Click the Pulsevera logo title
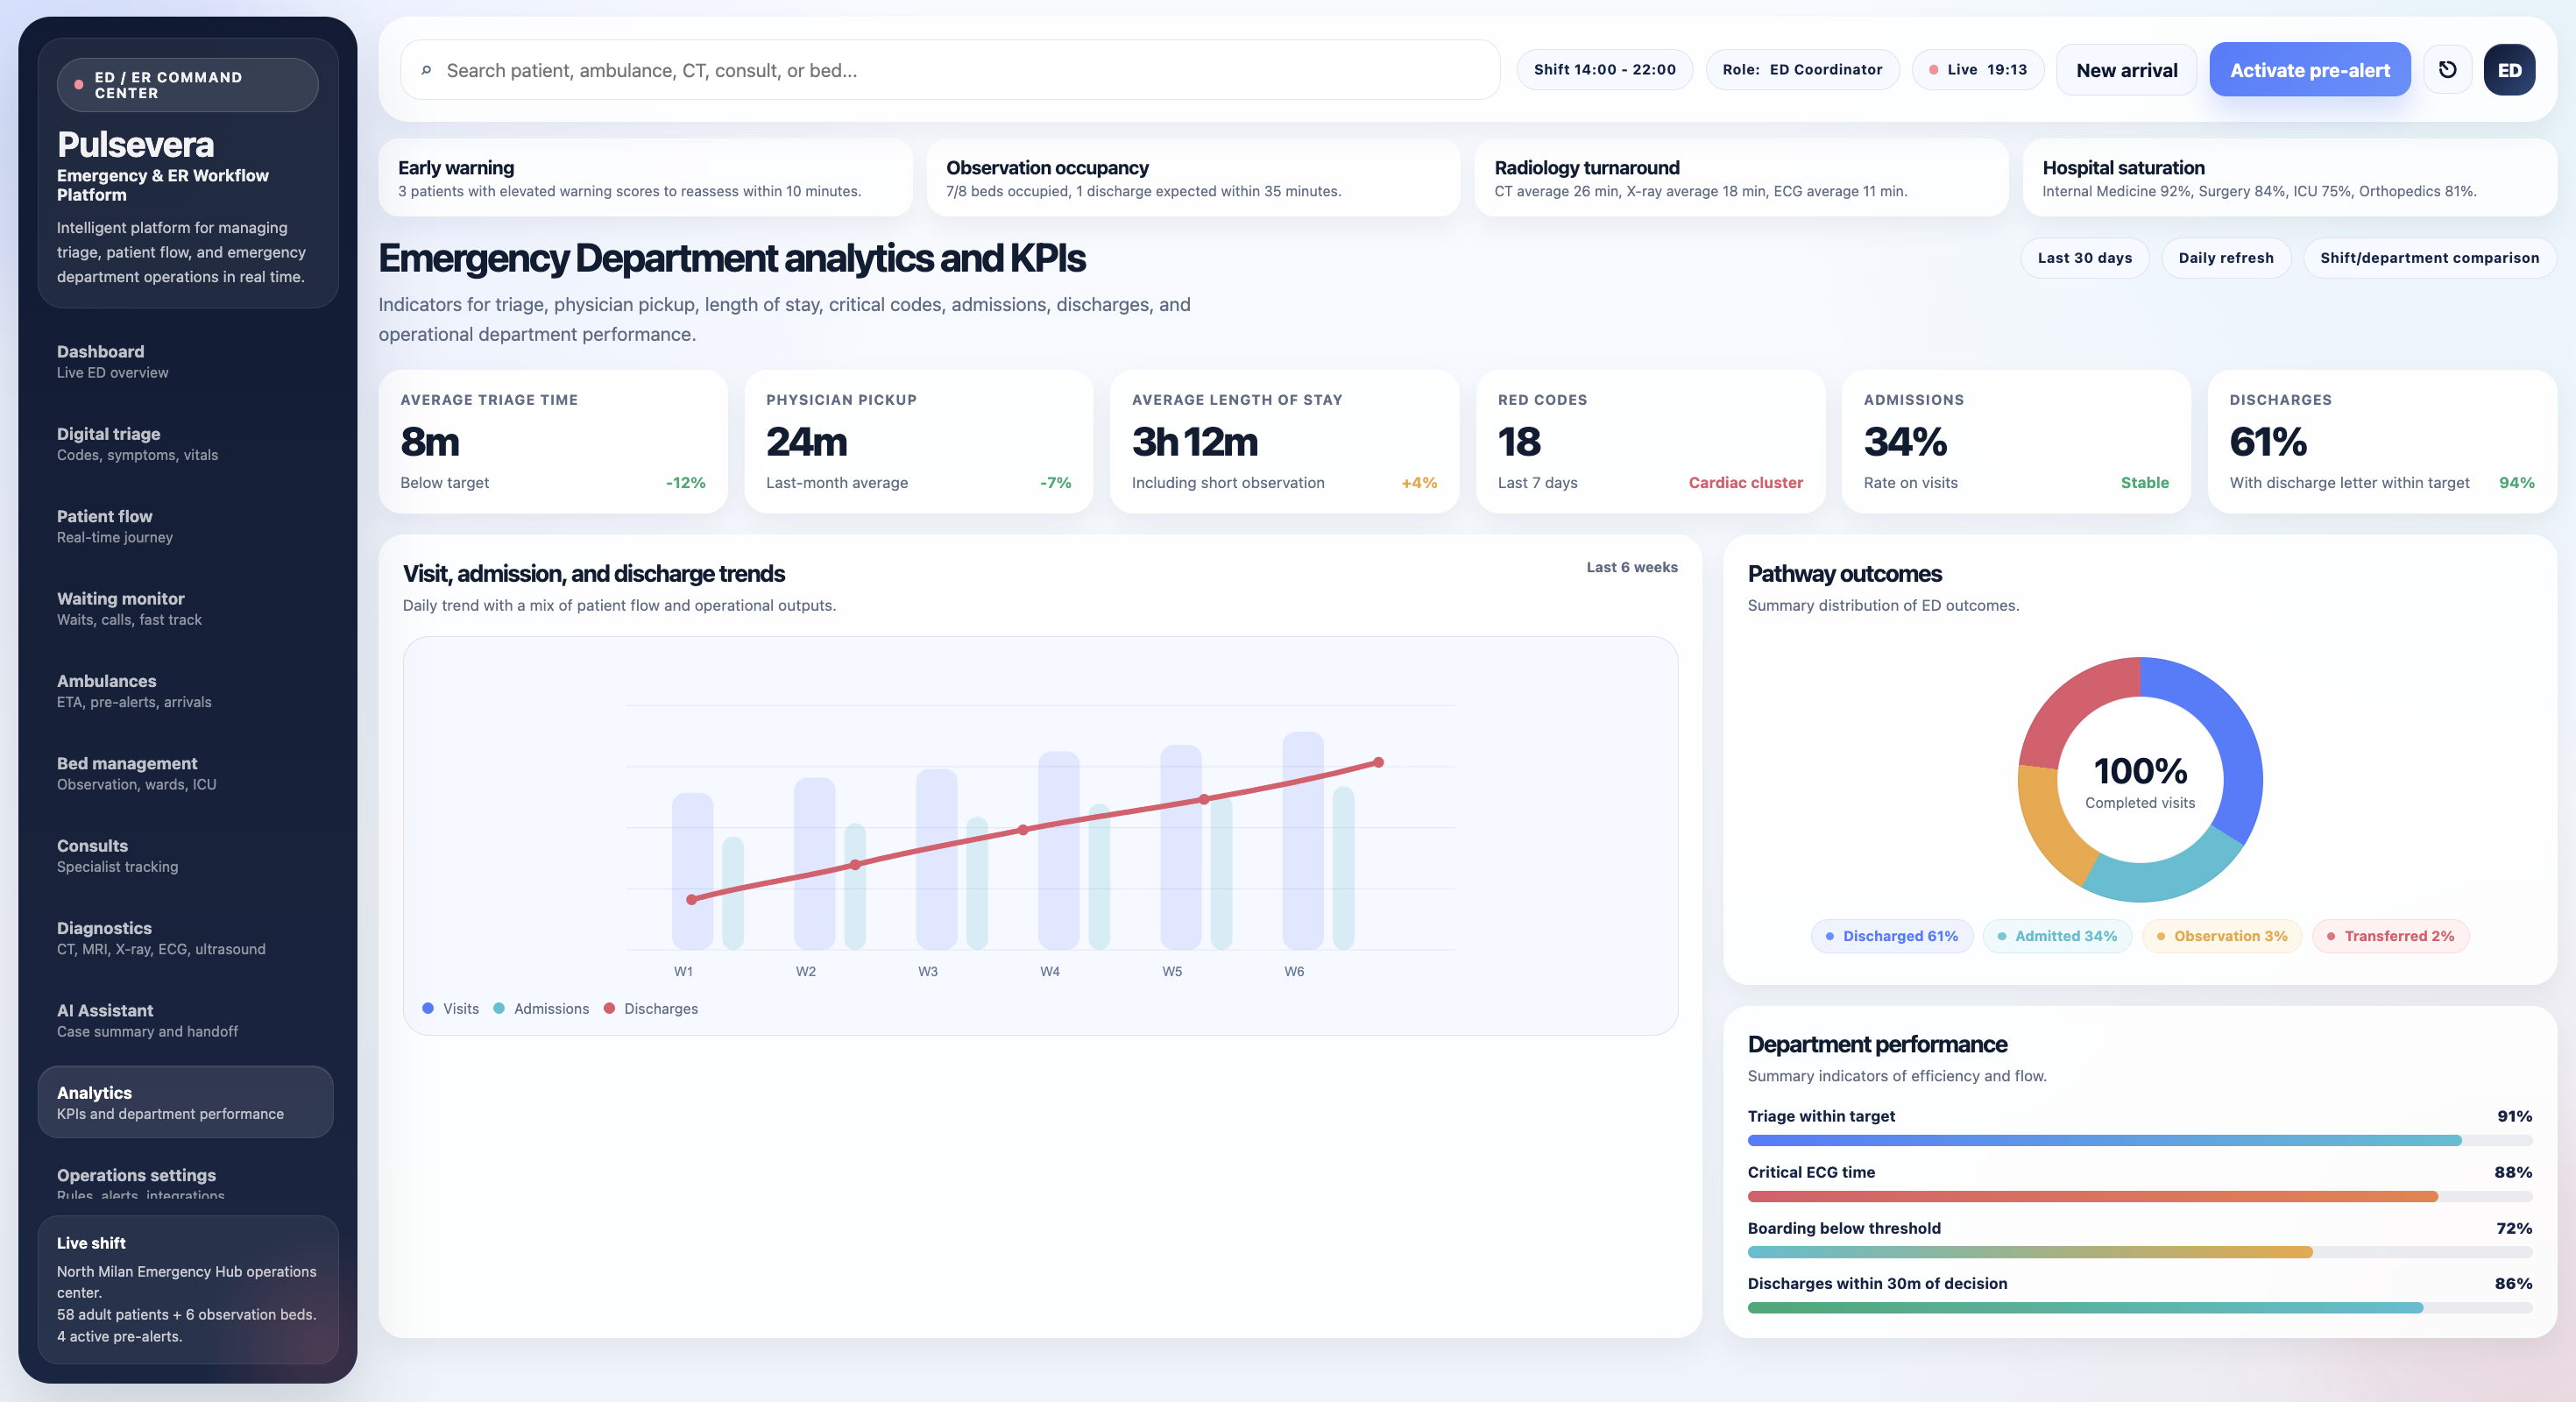The width and height of the screenshot is (2576, 1402). (x=135, y=145)
